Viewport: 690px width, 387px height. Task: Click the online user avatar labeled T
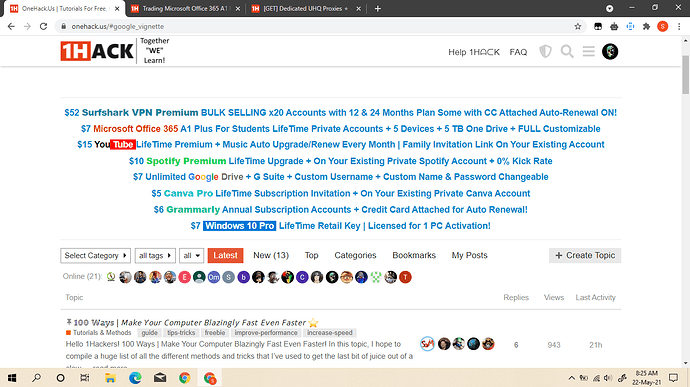pos(405,277)
